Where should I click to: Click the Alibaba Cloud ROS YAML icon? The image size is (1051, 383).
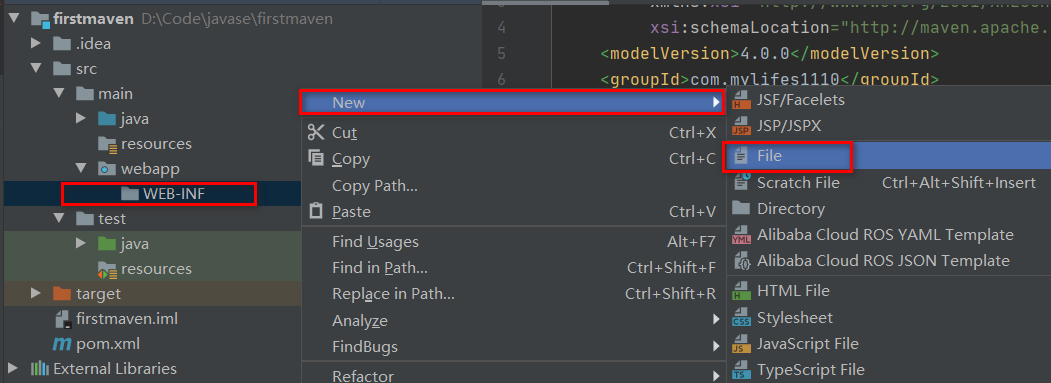coord(741,235)
